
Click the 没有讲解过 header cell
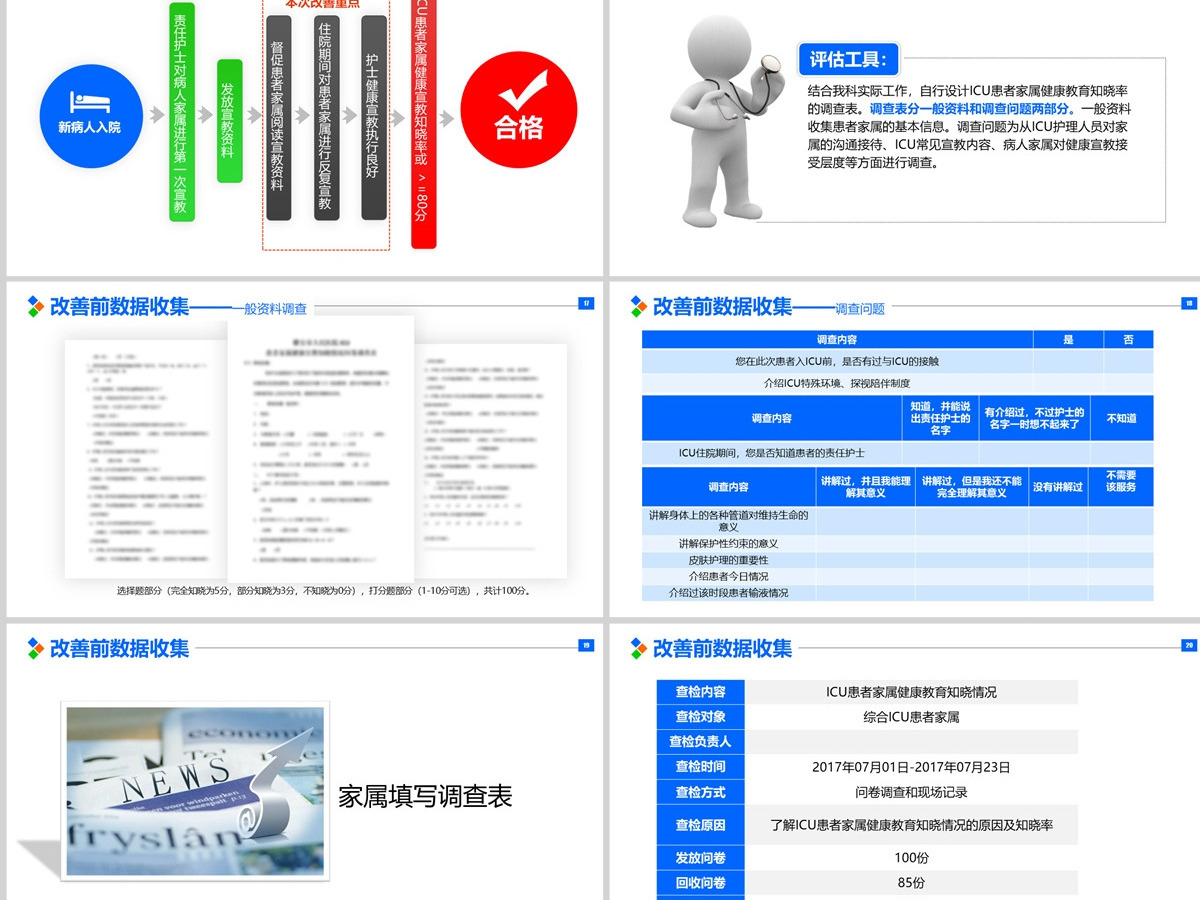pyautogui.click(x=1058, y=487)
